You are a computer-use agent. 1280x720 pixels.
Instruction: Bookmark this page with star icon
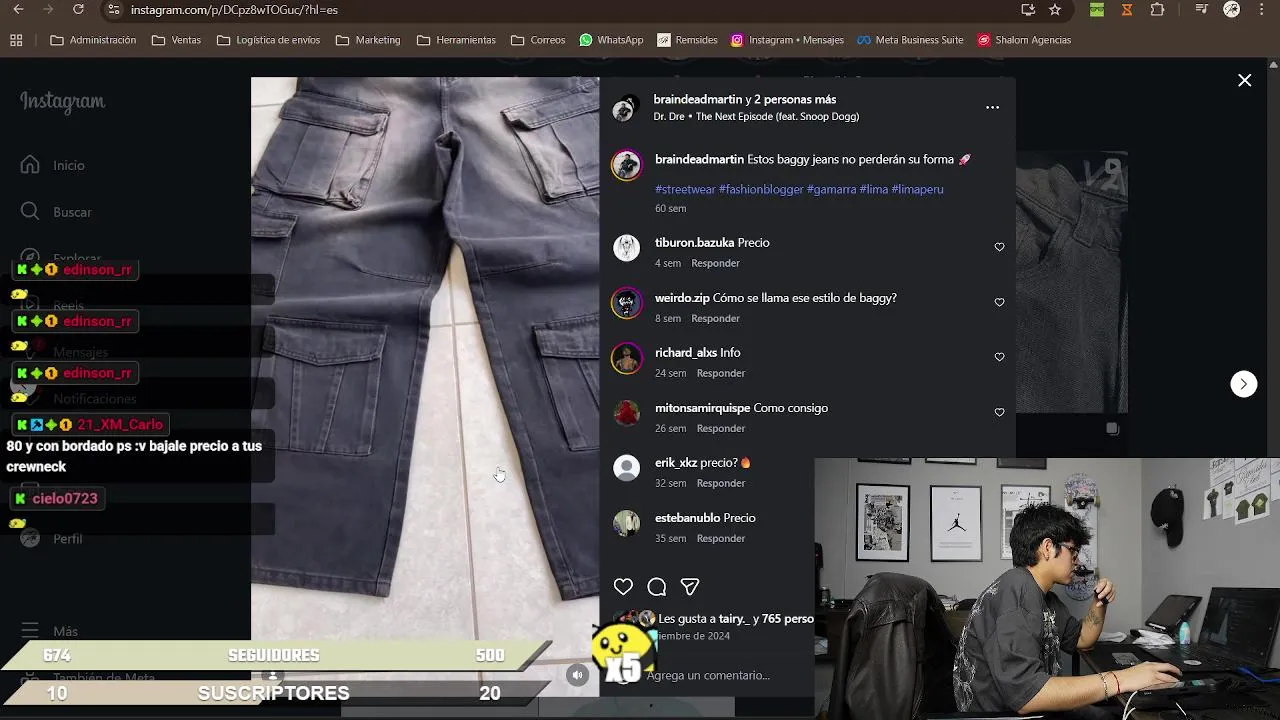1055,9
